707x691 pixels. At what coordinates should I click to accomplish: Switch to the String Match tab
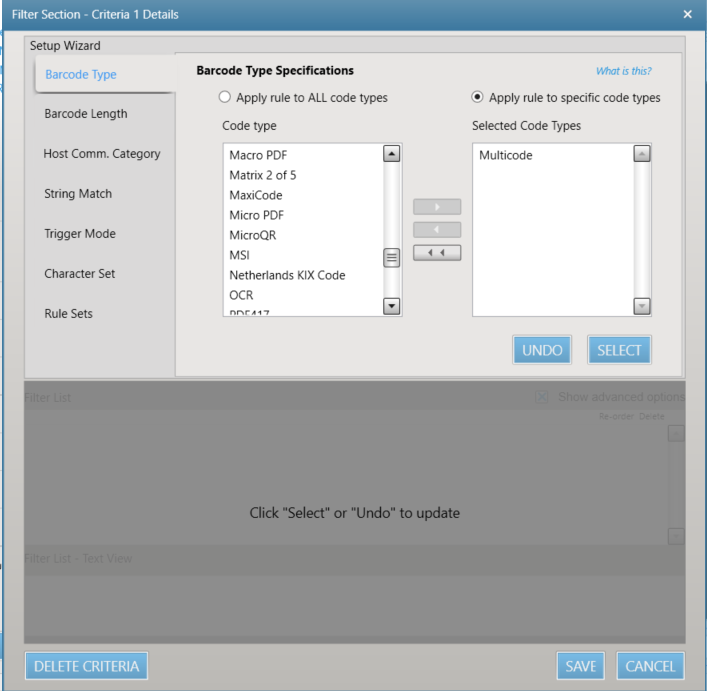pyautogui.click(x=78, y=194)
